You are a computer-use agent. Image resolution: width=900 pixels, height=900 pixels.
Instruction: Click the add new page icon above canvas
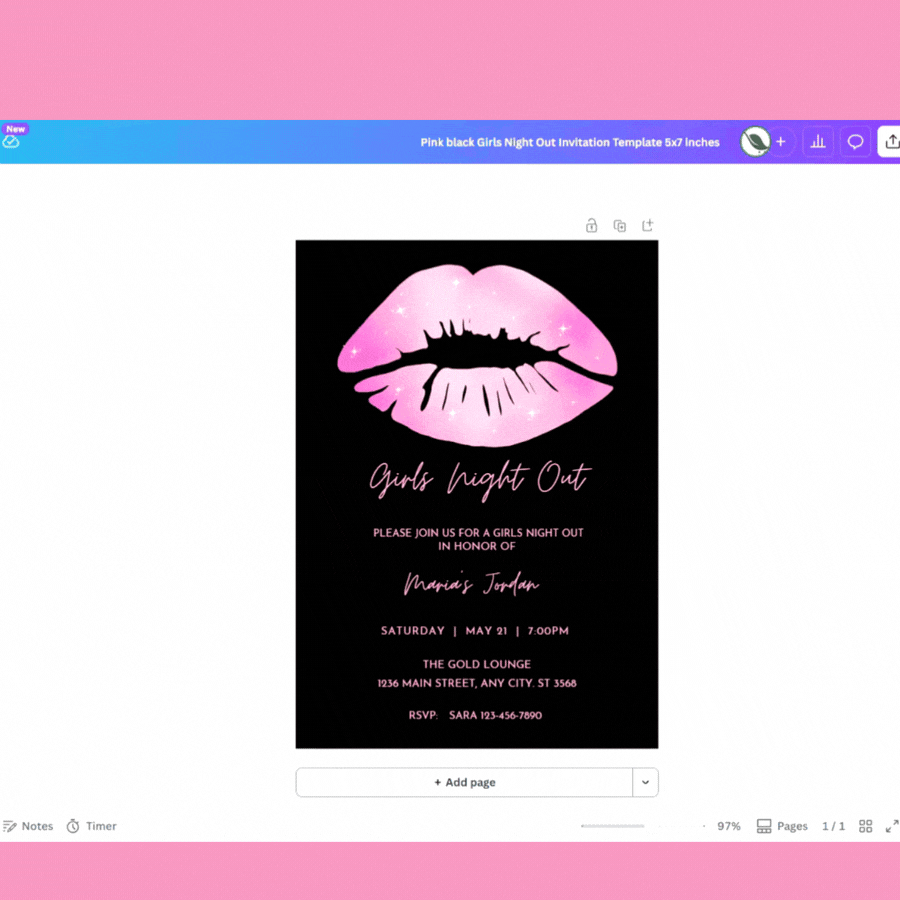pyautogui.click(x=647, y=226)
